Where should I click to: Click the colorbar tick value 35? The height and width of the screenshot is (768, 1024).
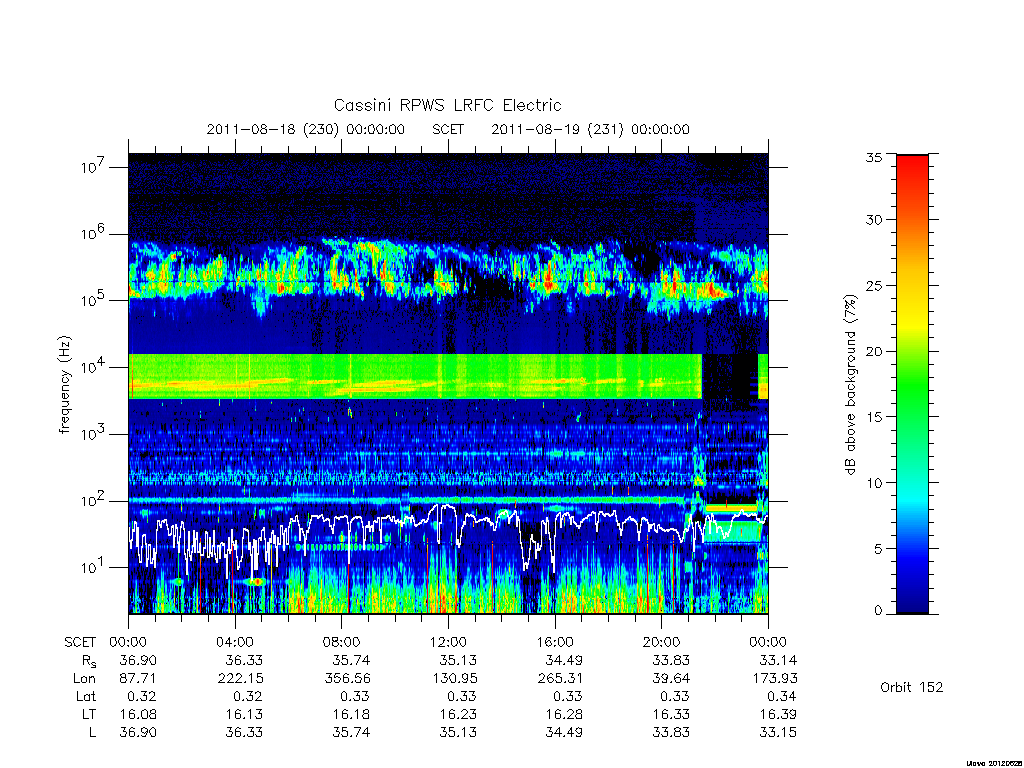coord(874,157)
